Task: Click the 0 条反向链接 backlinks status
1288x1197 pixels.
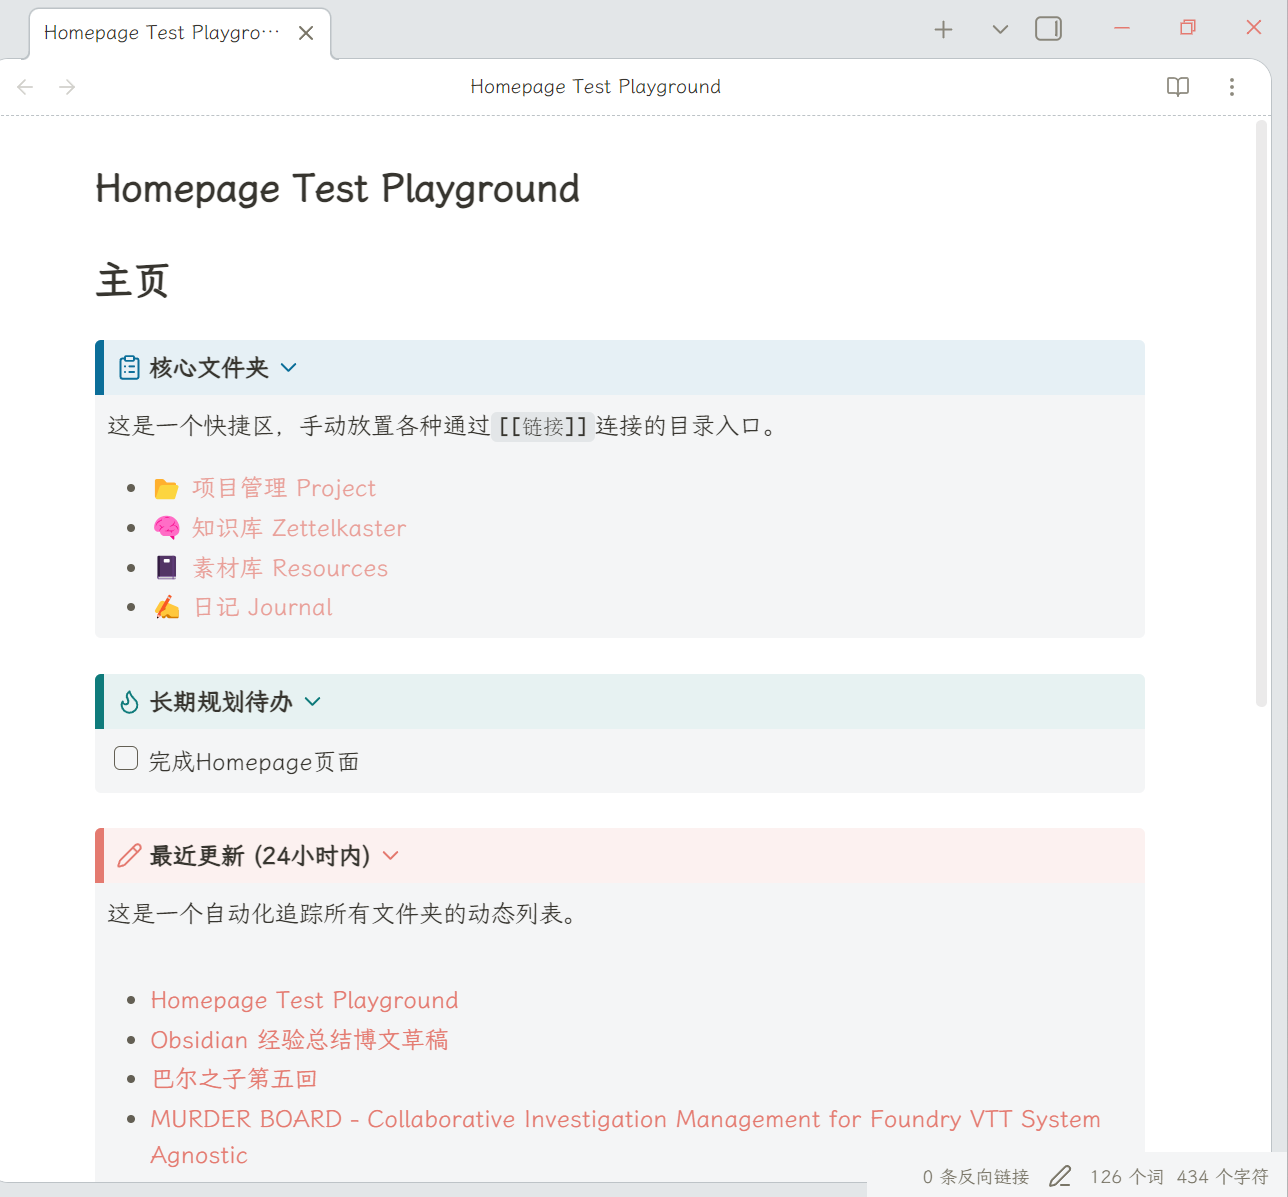Action: coord(975,1177)
